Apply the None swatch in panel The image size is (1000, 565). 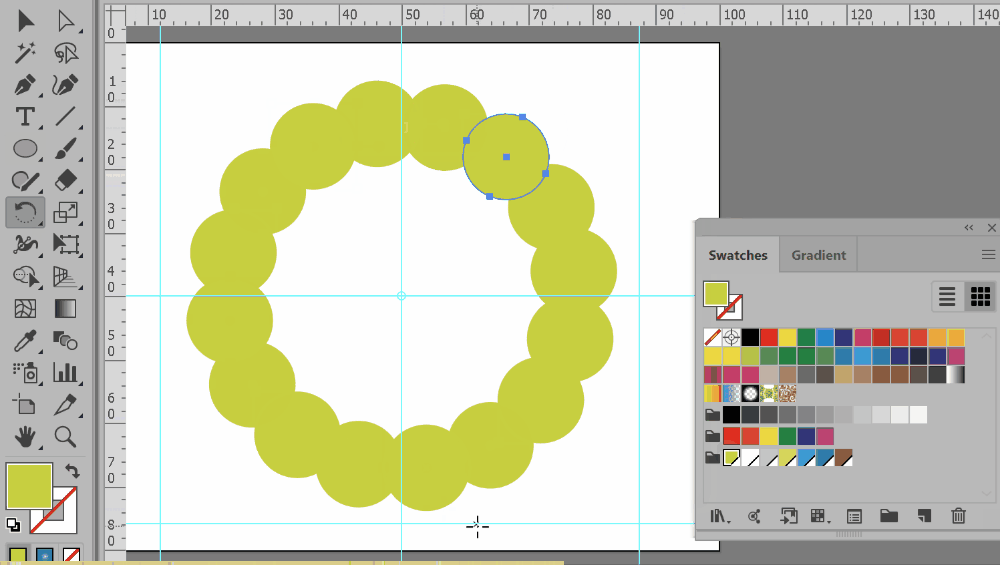[x=712, y=337]
